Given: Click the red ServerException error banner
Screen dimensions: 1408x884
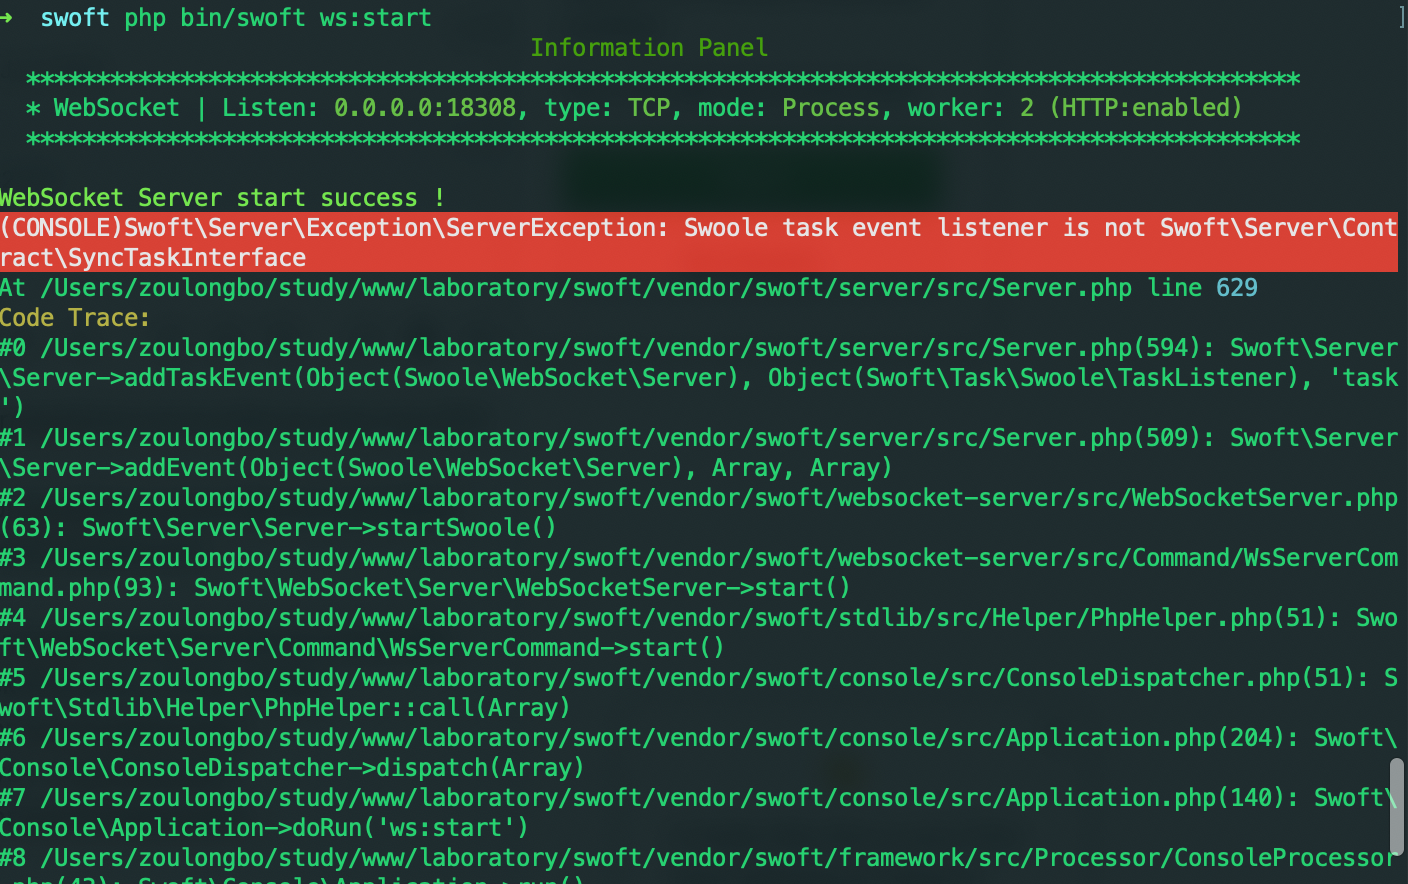Looking at the screenshot, I should point(700,240).
